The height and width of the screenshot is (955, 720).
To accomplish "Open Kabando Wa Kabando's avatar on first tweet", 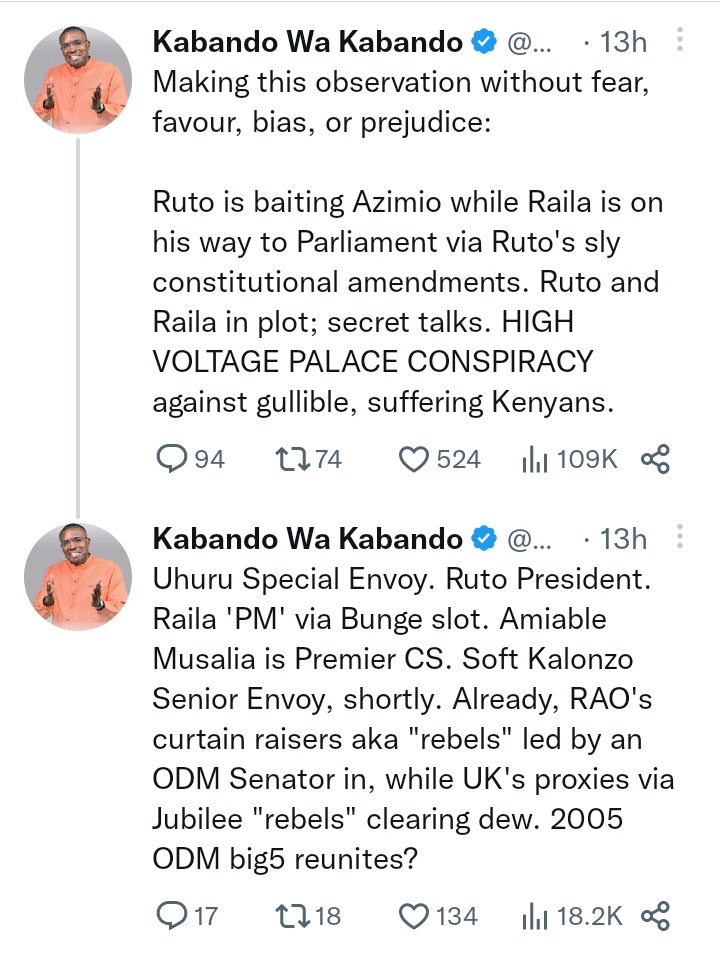I will 78,80.
